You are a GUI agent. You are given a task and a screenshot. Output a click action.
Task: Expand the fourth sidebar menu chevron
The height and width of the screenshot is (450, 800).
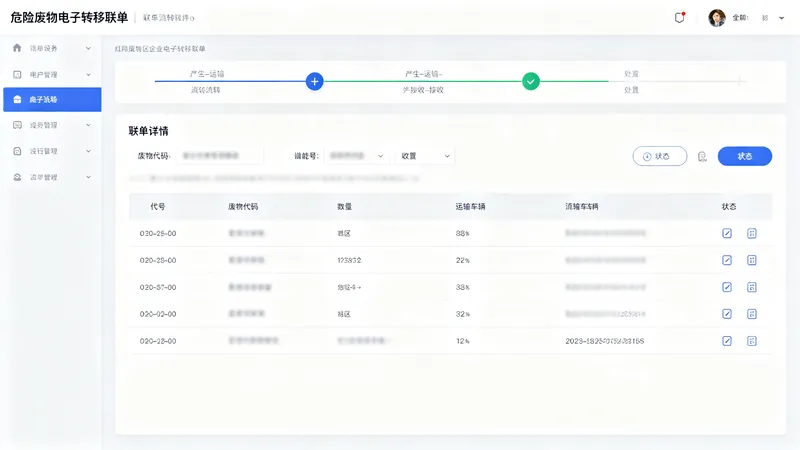pos(88,125)
